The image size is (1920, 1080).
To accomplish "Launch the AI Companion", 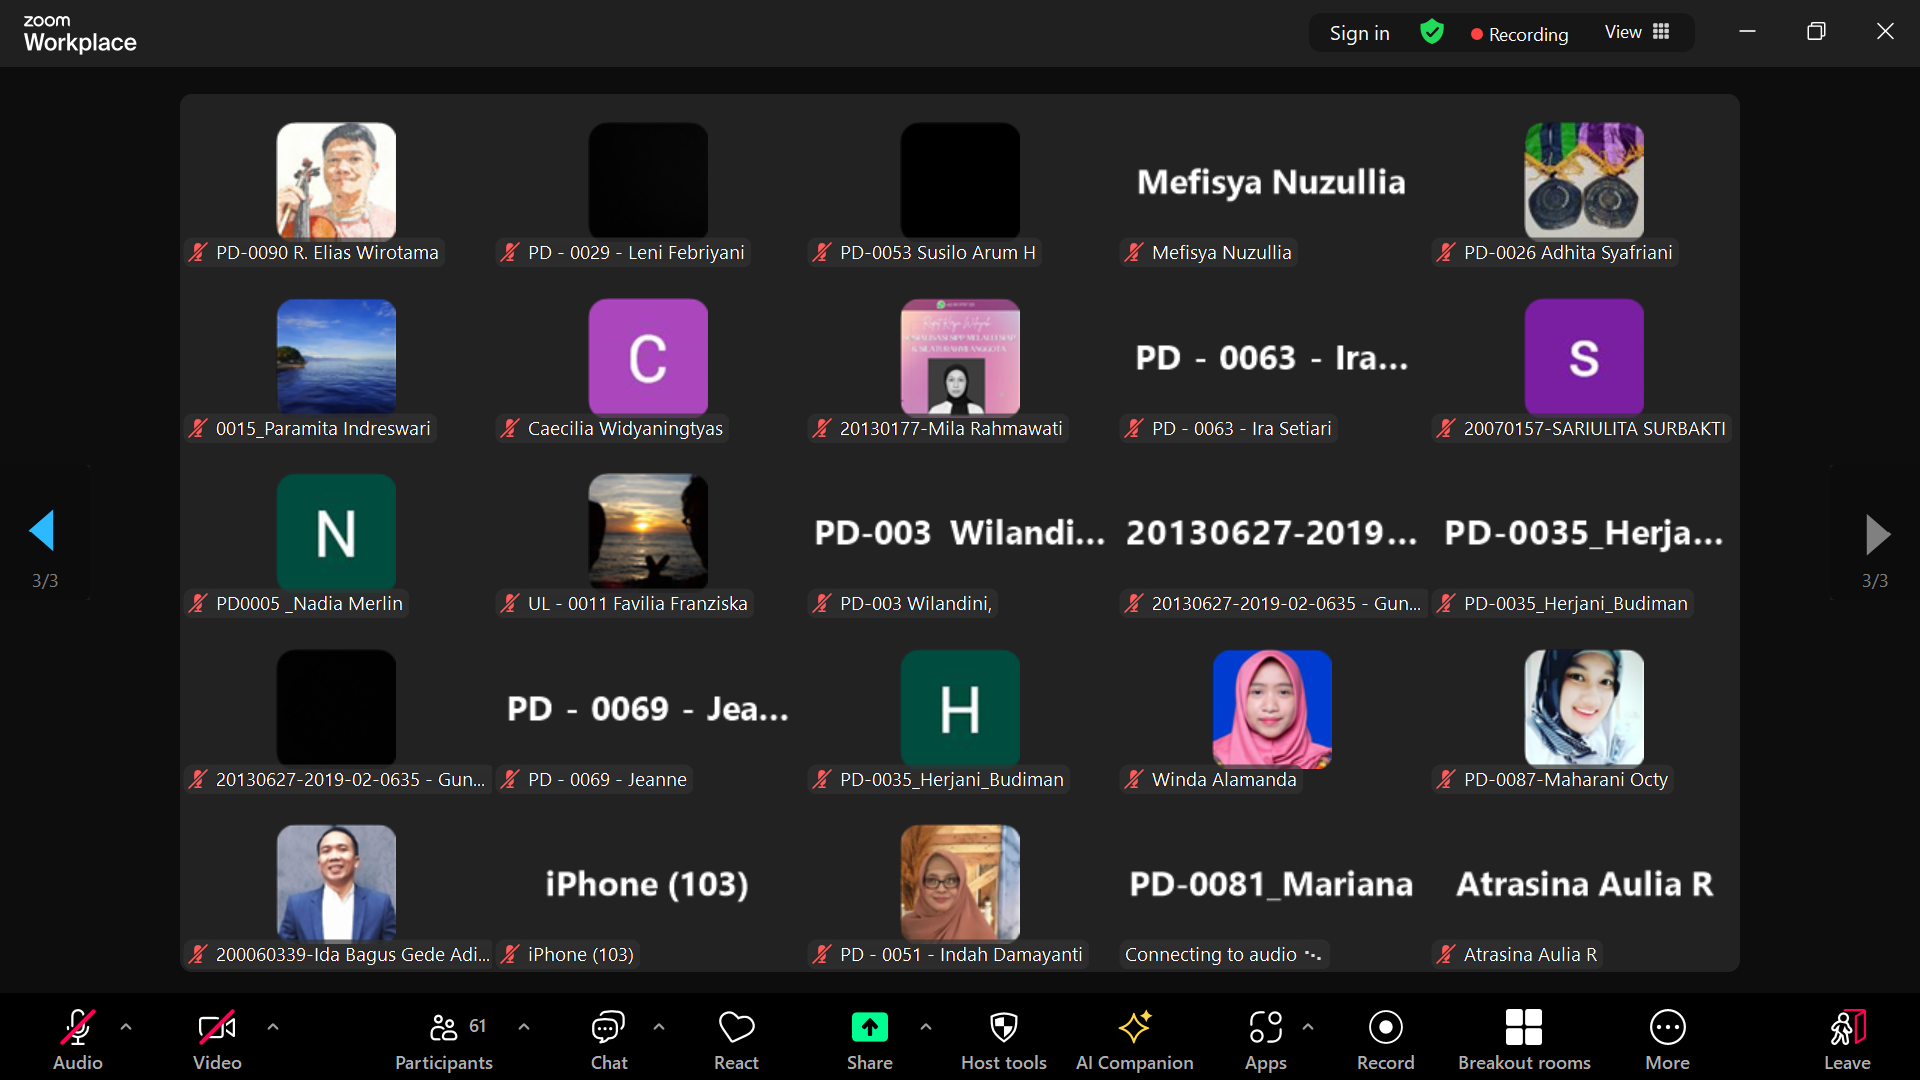I will click(x=1134, y=1039).
